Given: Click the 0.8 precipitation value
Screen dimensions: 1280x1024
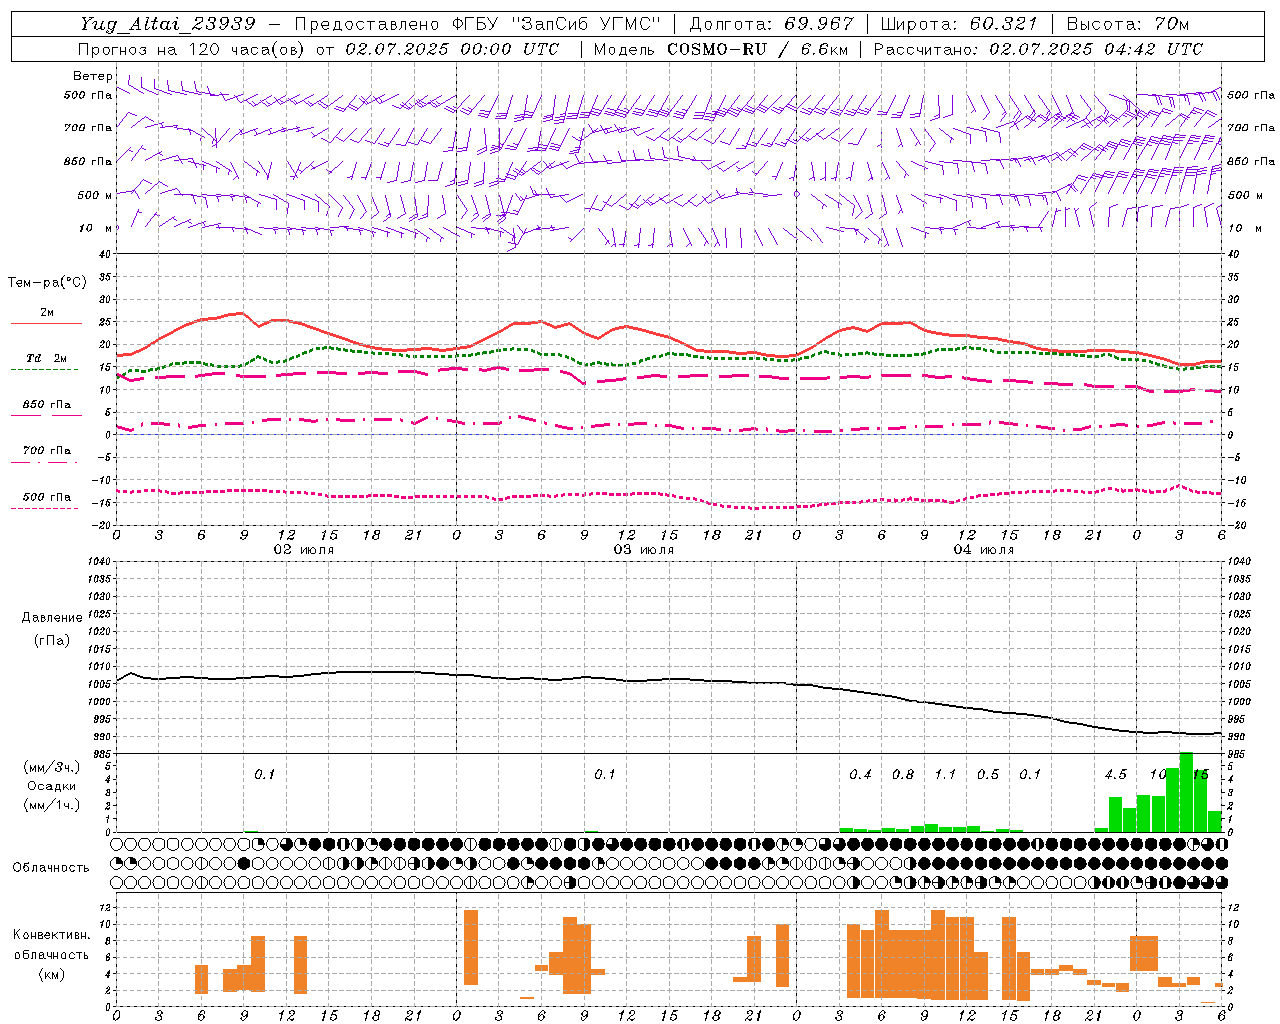Looking at the screenshot, I should (x=903, y=775).
